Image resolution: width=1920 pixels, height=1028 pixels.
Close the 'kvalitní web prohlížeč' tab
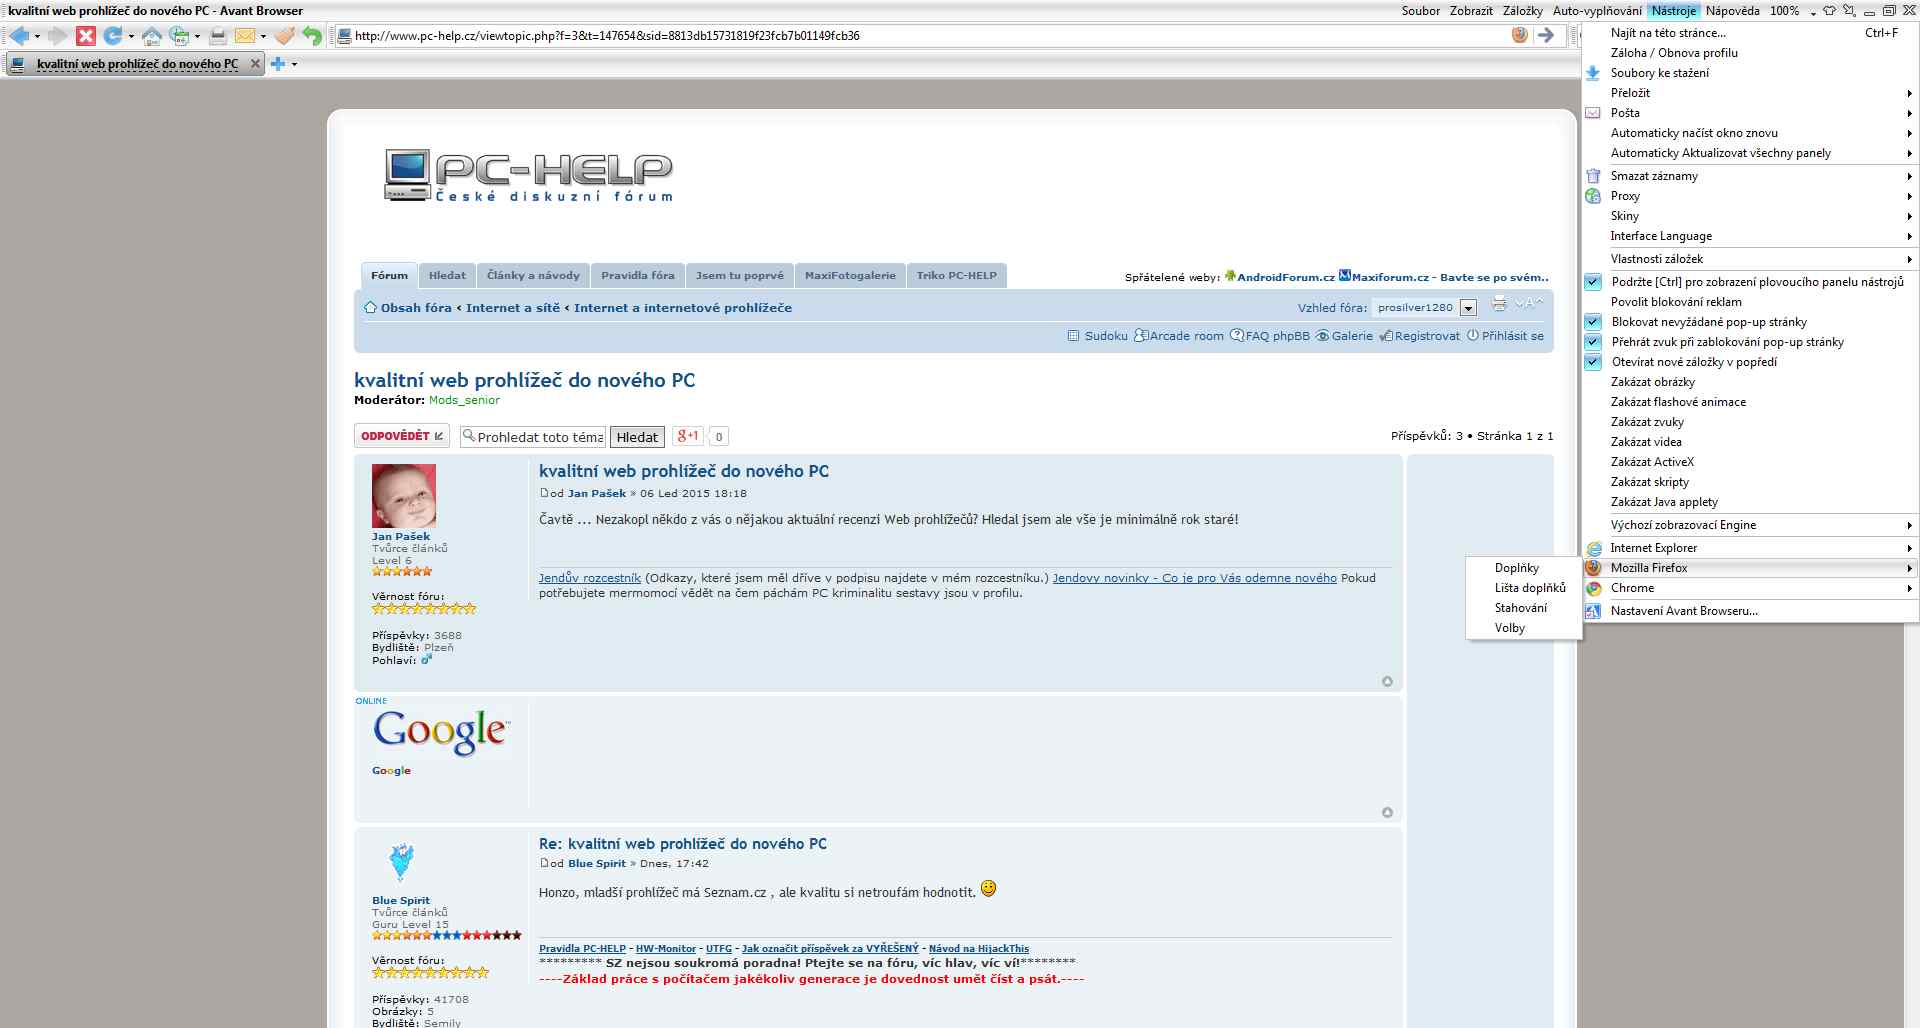[x=255, y=64]
